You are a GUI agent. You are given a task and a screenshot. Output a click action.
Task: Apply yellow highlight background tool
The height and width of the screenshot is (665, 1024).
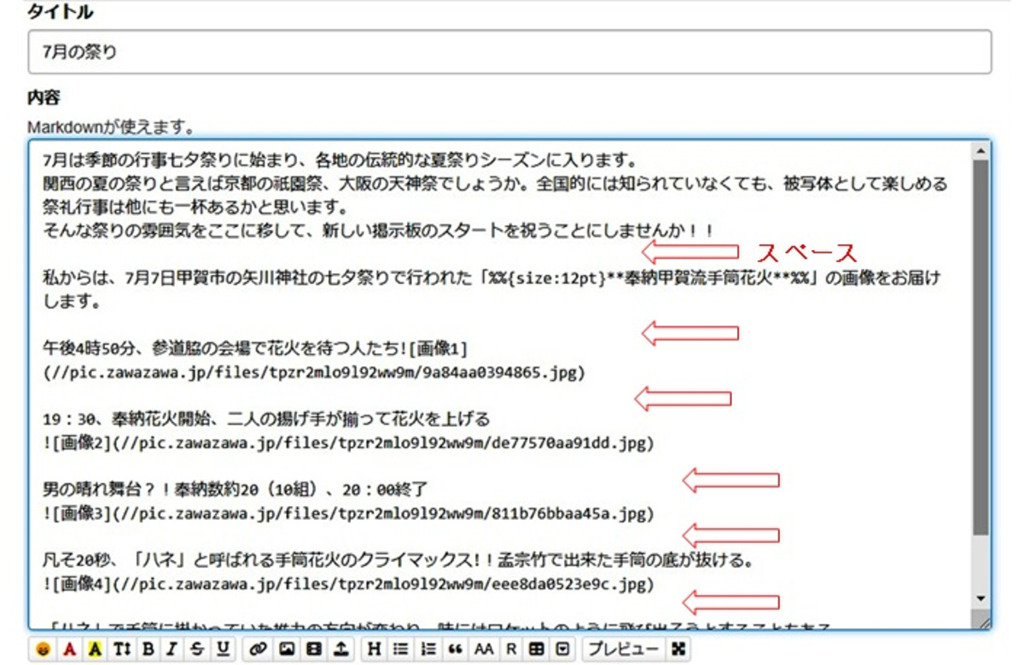tap(95, 649)
